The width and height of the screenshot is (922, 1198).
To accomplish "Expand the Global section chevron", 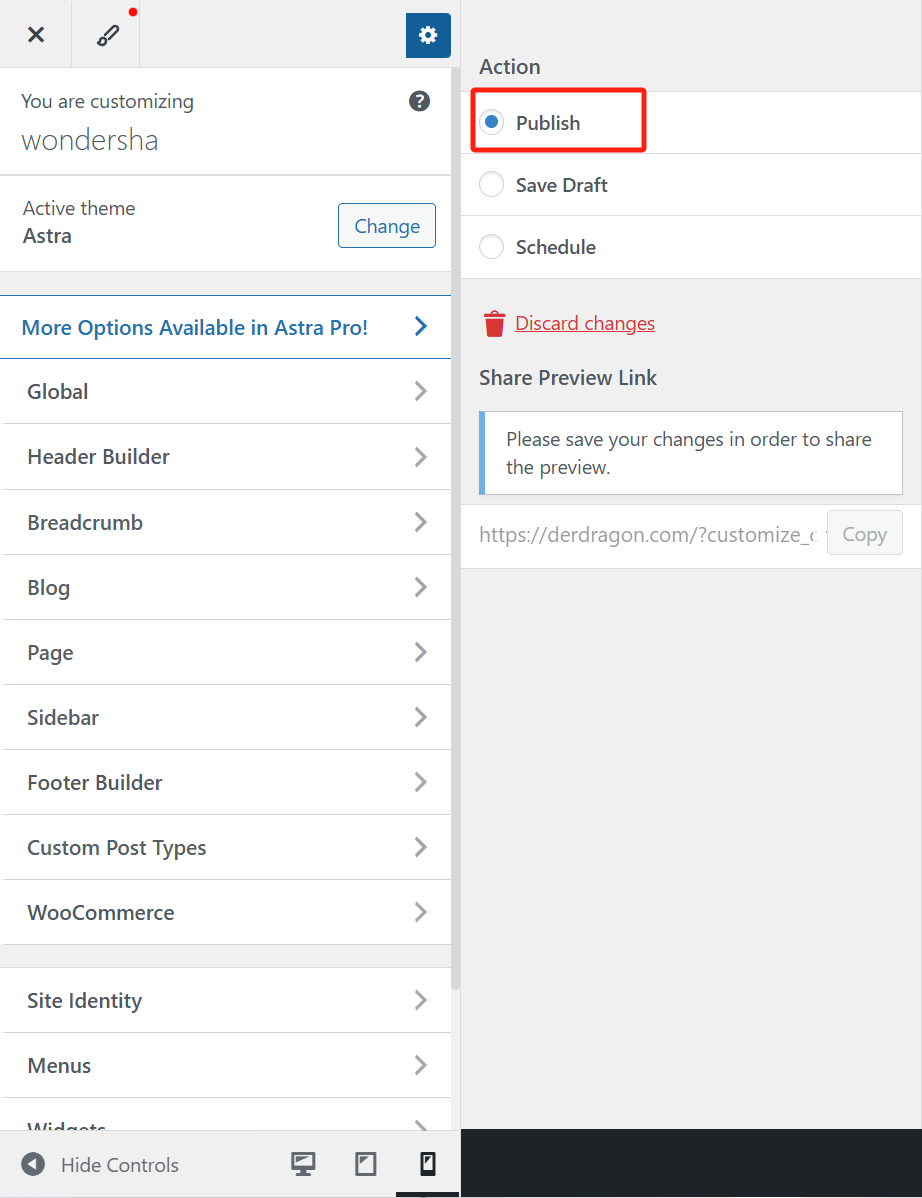I will pyautogui.click(x=420, y=392).
